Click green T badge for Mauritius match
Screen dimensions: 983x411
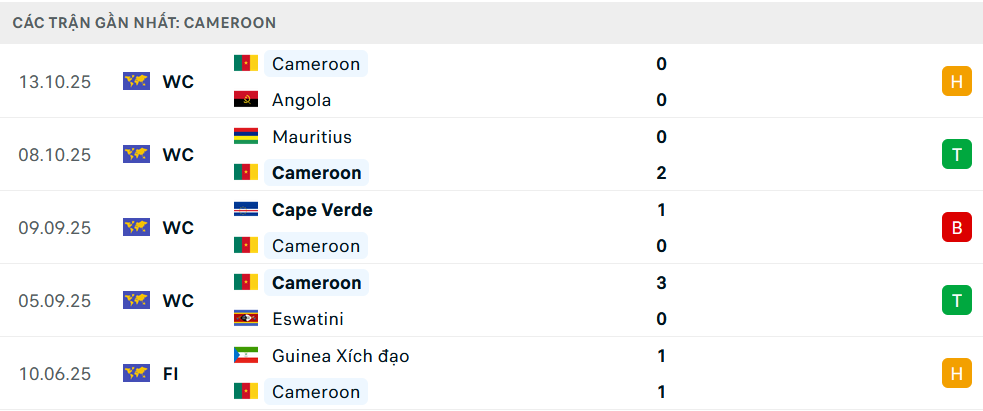pos(956,155)
